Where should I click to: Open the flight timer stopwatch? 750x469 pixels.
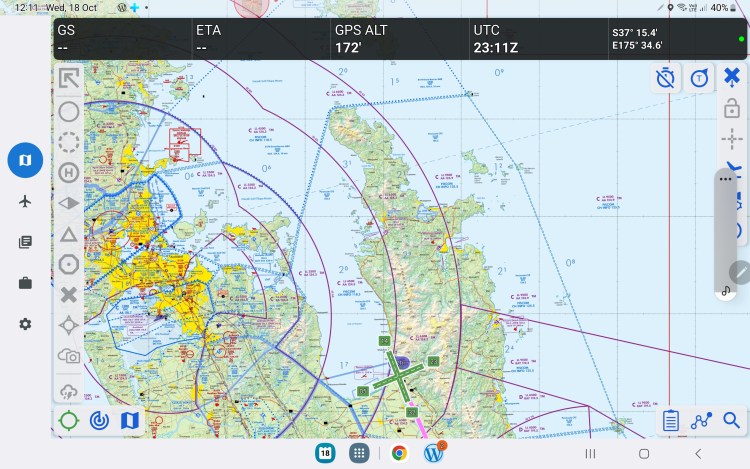[x=666, y=78]
